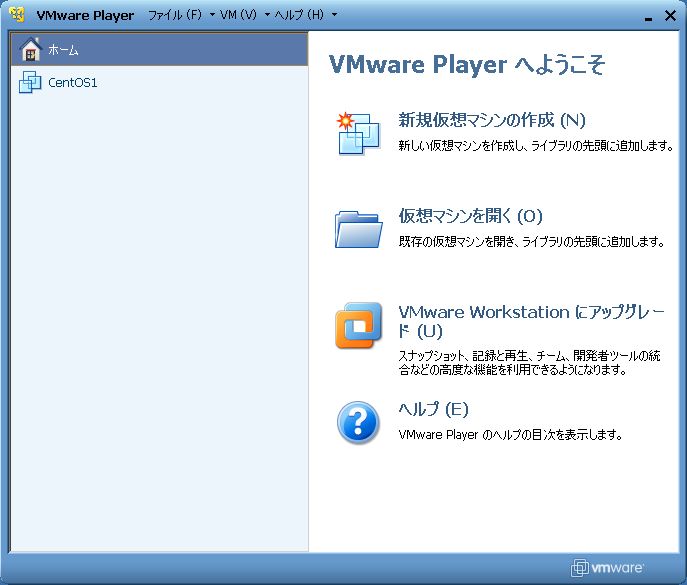Expand the dropdown arrow next to ヘルプ (H)
The width and height of the screenshot is (687, 585).
[334, 15]
